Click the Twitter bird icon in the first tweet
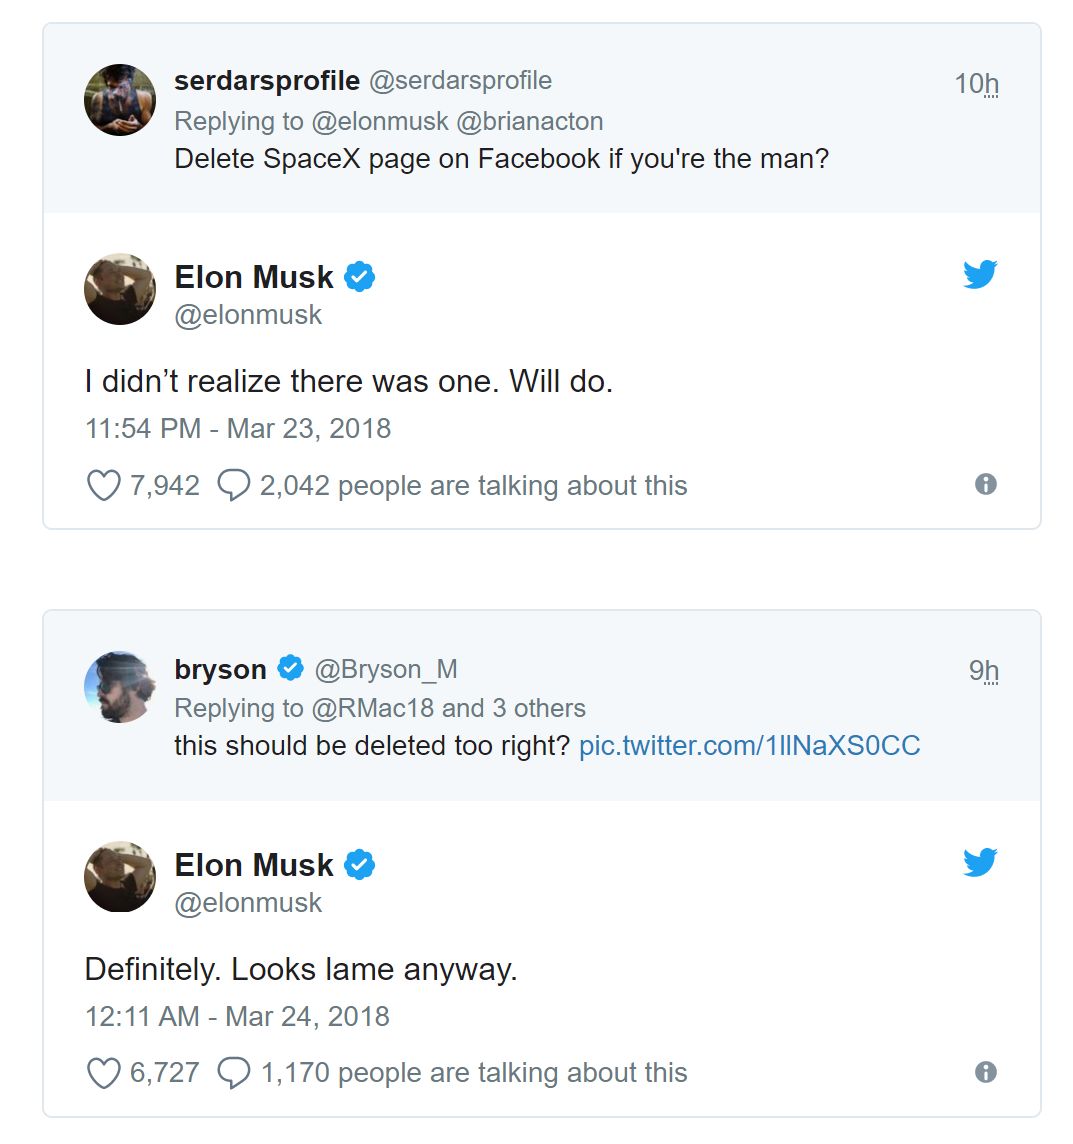 [x=979, y=274]
